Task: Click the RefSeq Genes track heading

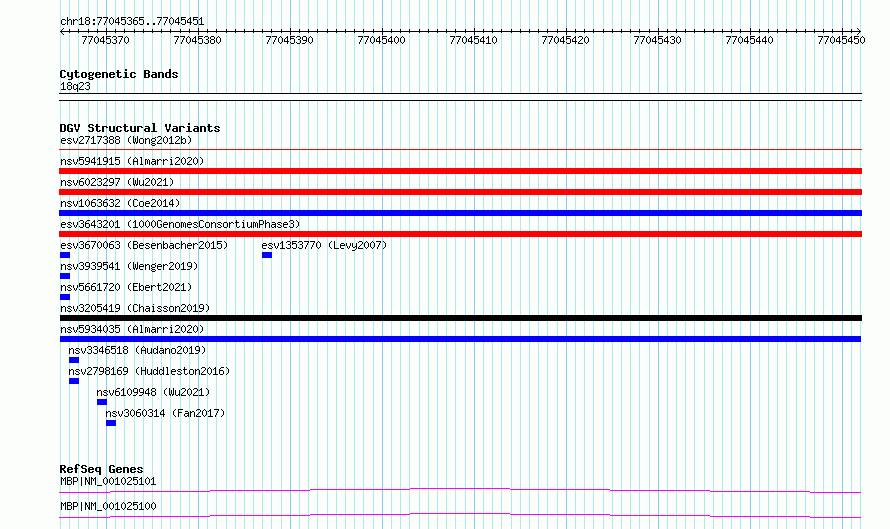Action: (101, 469)
